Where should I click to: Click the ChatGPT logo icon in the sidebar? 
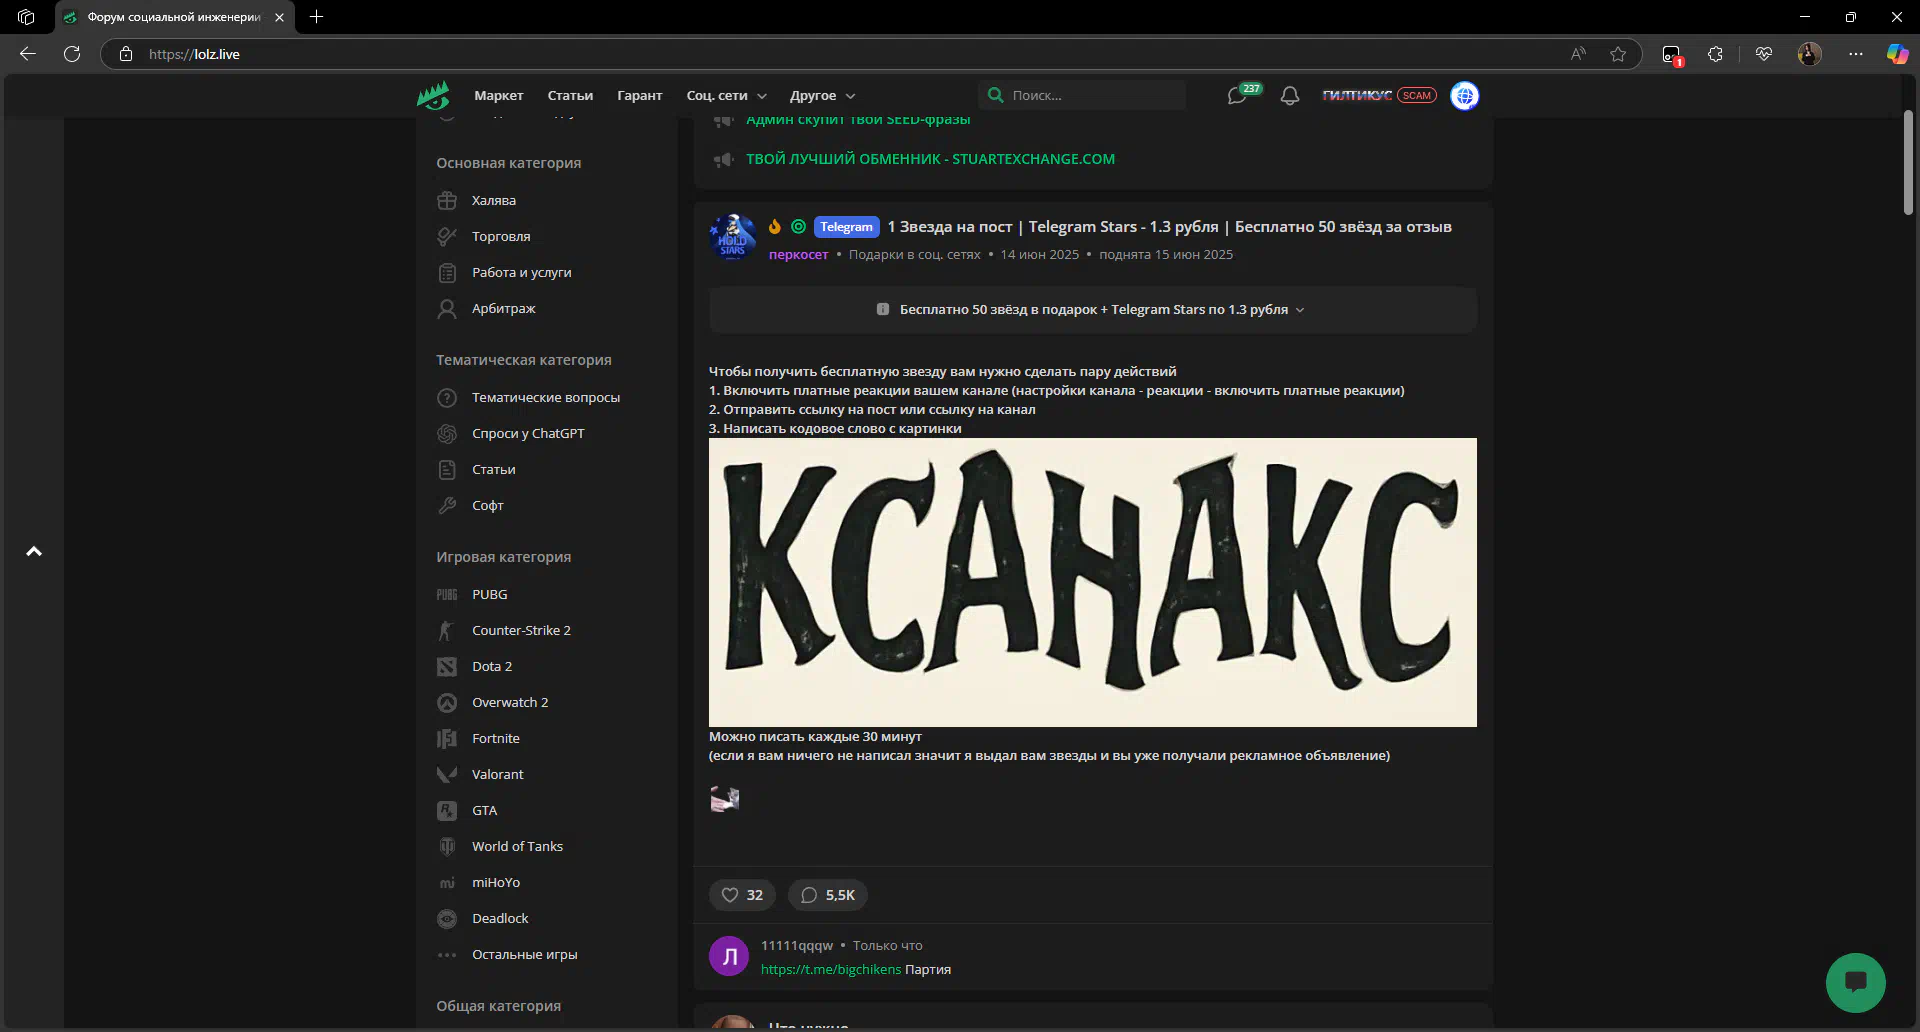tap(447, 433)
